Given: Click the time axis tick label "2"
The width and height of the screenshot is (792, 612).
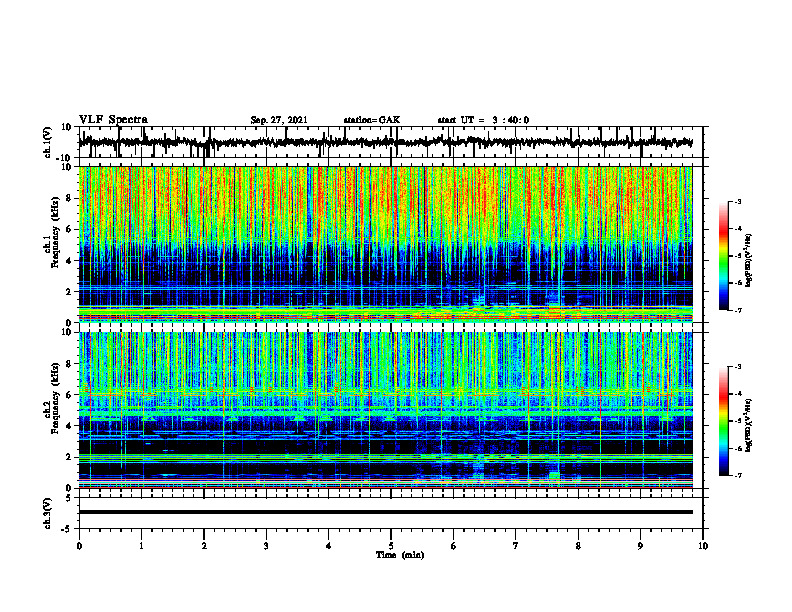Looking at the screenshot, I should click(204, 546).
